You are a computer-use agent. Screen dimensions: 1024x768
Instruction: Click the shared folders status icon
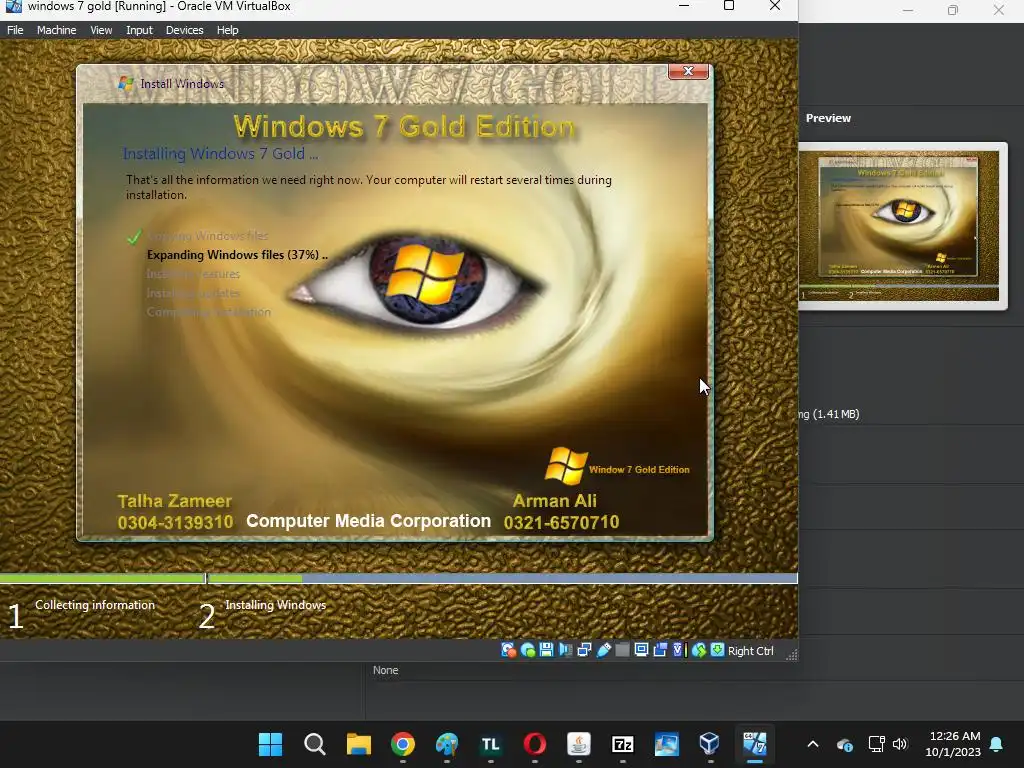point(622,650)
